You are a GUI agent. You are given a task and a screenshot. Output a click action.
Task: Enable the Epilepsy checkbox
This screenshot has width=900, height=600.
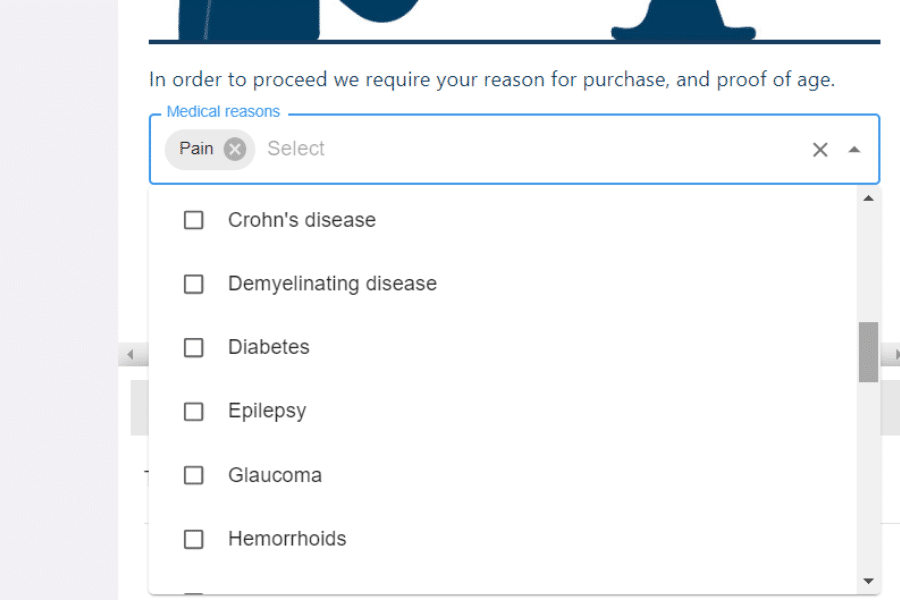point(193,411)
